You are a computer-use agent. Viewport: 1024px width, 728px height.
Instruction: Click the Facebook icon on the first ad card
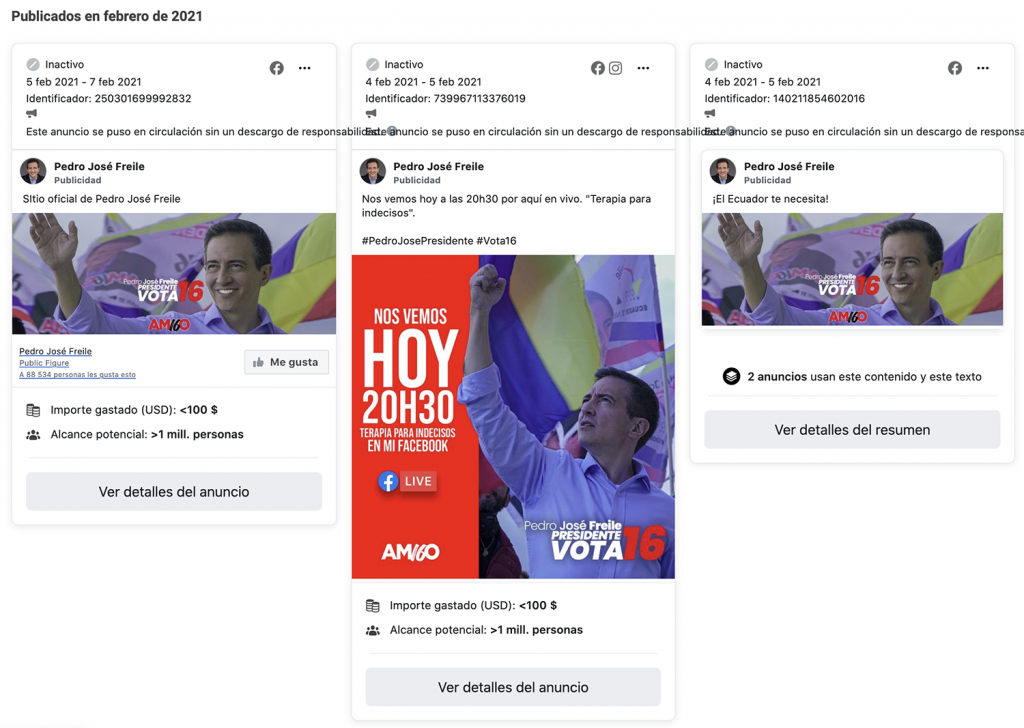point(277,68)
